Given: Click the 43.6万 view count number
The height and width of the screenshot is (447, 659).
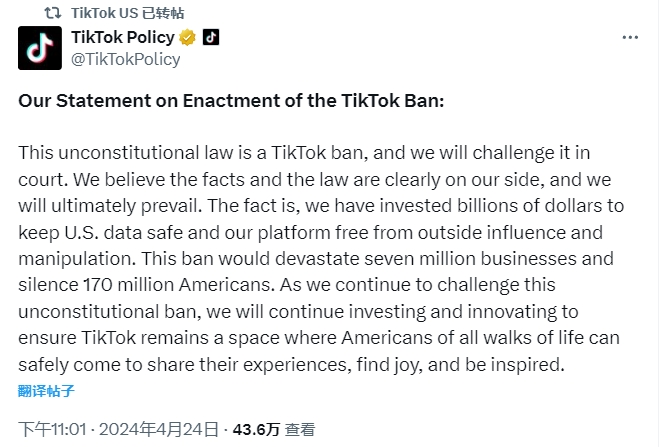Looking at the screenshot, I should point(255,430).
